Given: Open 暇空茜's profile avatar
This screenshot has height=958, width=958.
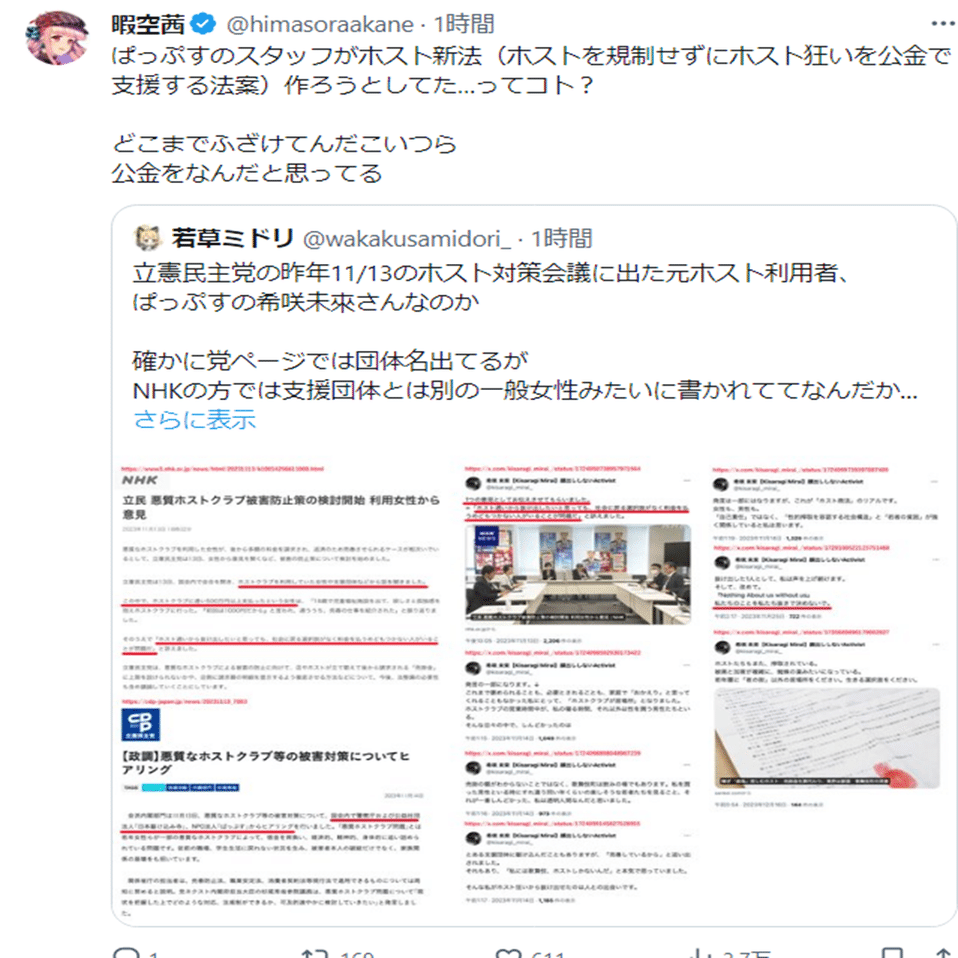Looking at the screenshot, I should click(x=57, y=38).
